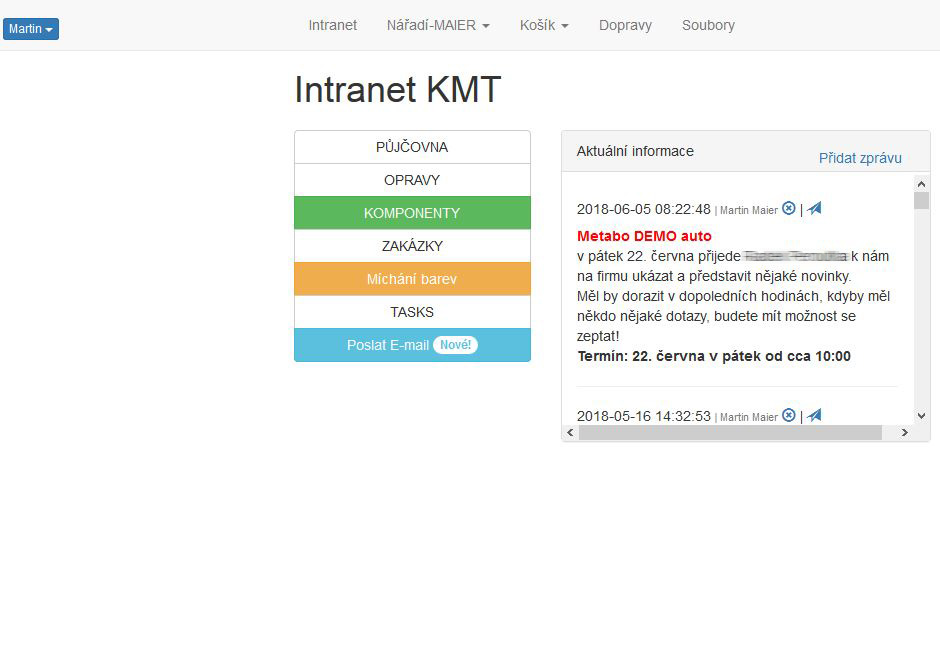Click remove icon on 2018-05-16 message
940x652 pixels.
pyautogui.click(x=789, y=415)
